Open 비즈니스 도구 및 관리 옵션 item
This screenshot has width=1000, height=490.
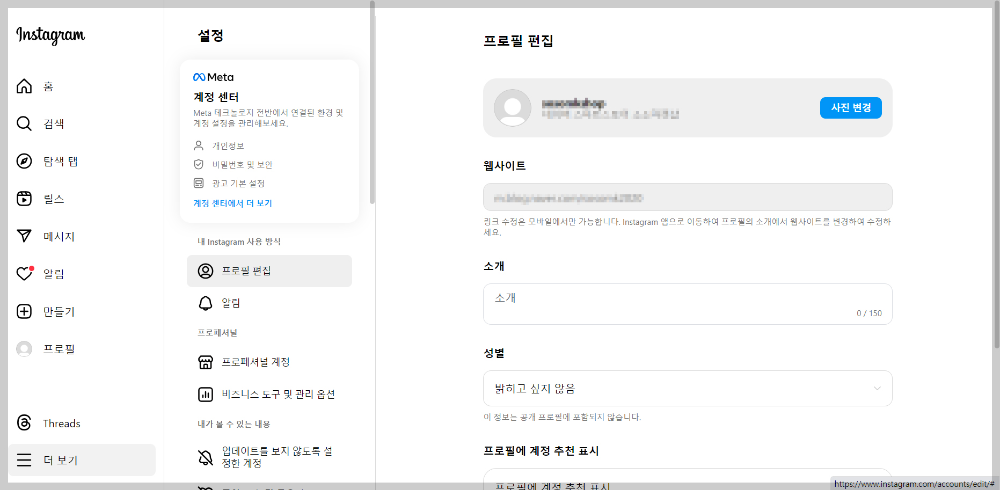coord(269,394)
